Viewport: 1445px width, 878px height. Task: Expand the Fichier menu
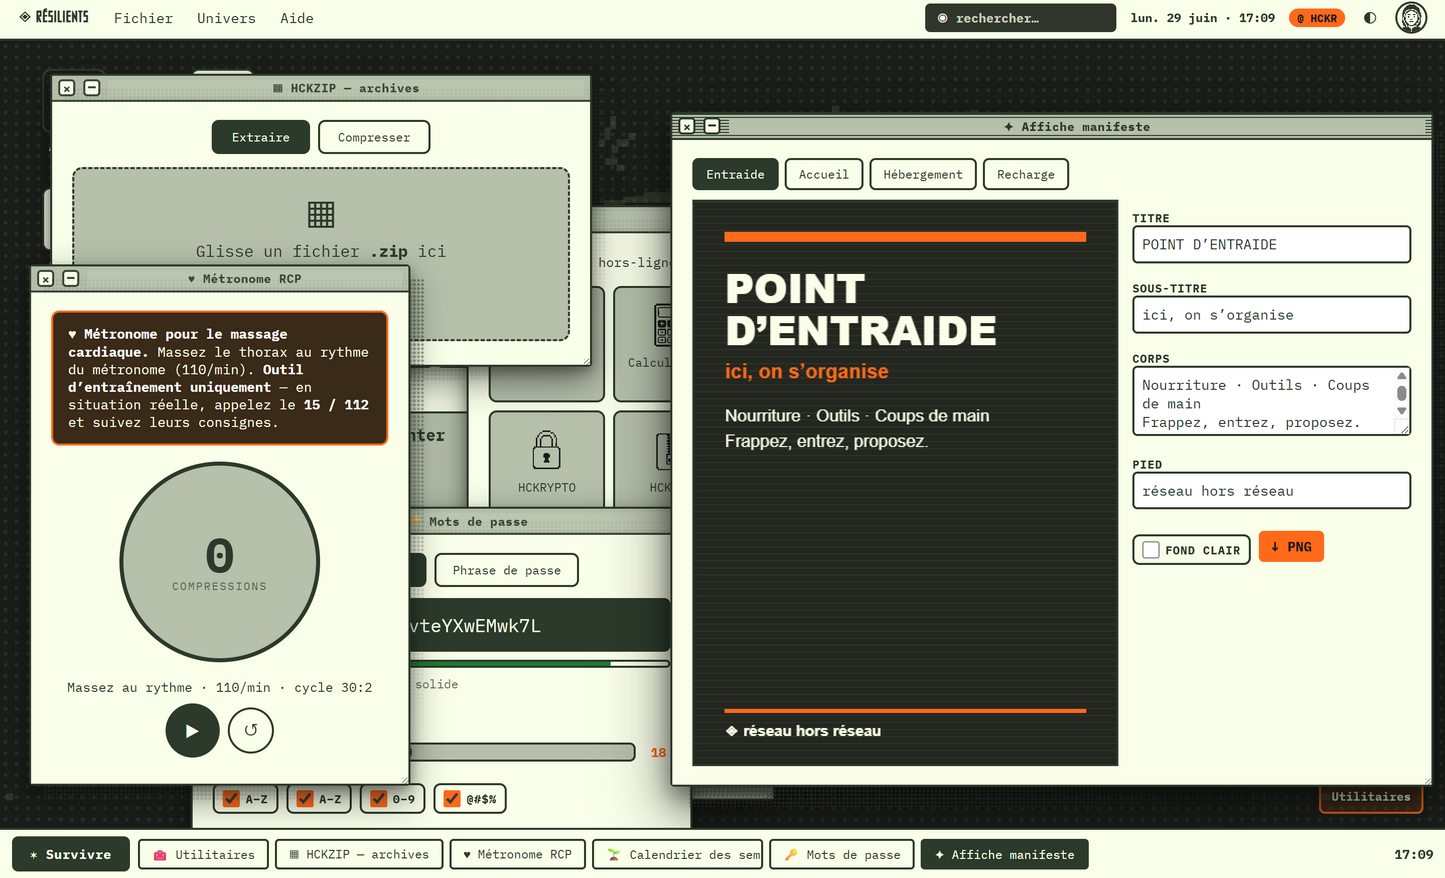143,18
